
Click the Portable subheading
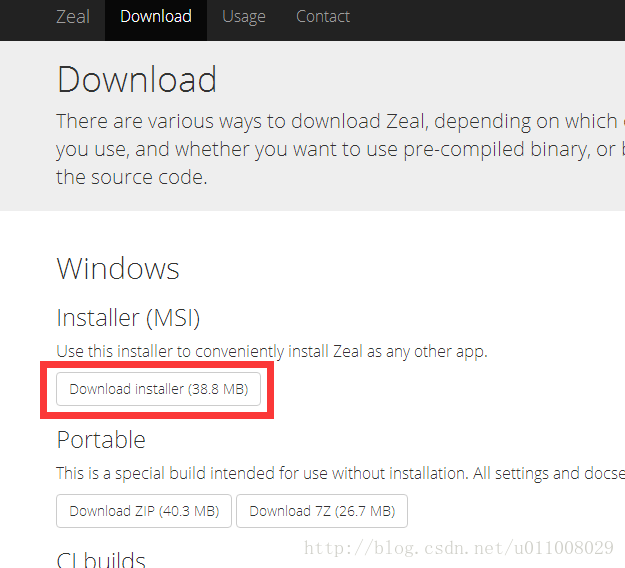tap(101, 440)
